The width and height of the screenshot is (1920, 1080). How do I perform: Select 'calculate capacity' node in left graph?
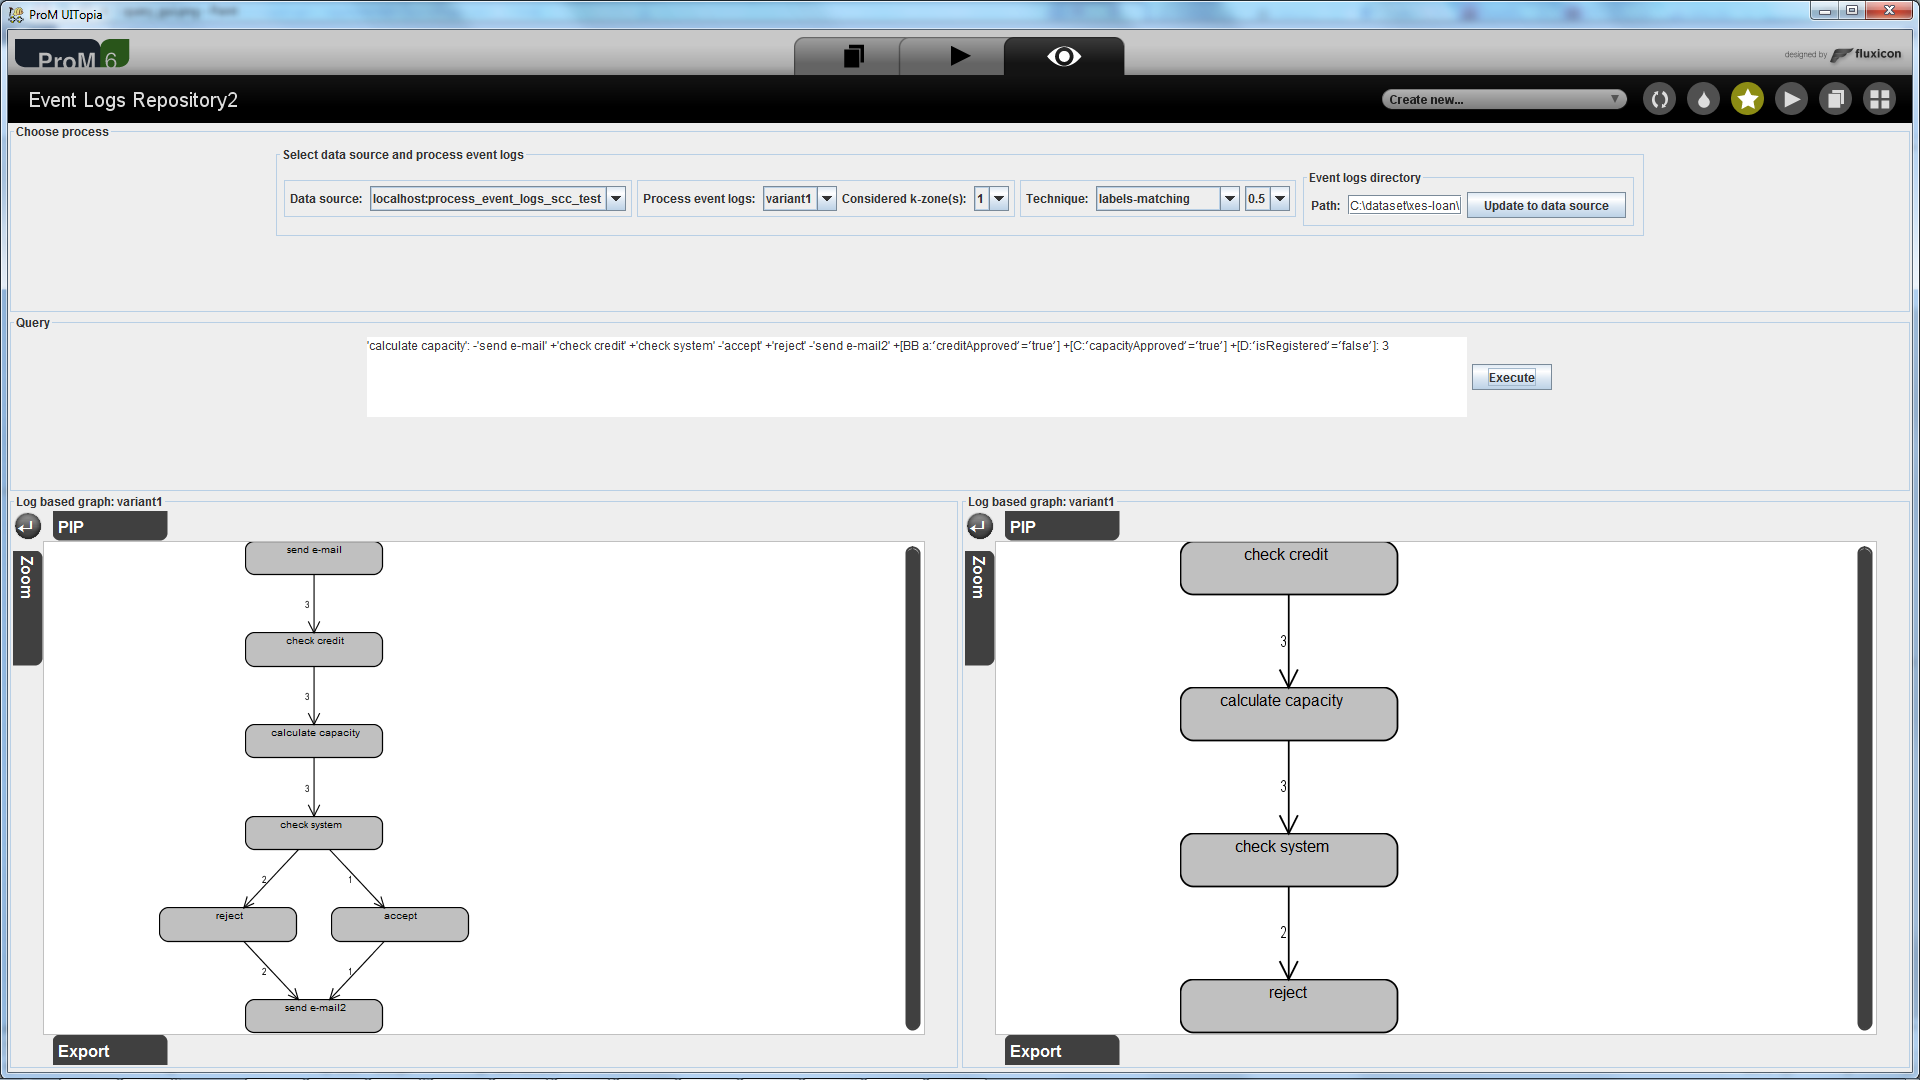(x=314, y=741)
